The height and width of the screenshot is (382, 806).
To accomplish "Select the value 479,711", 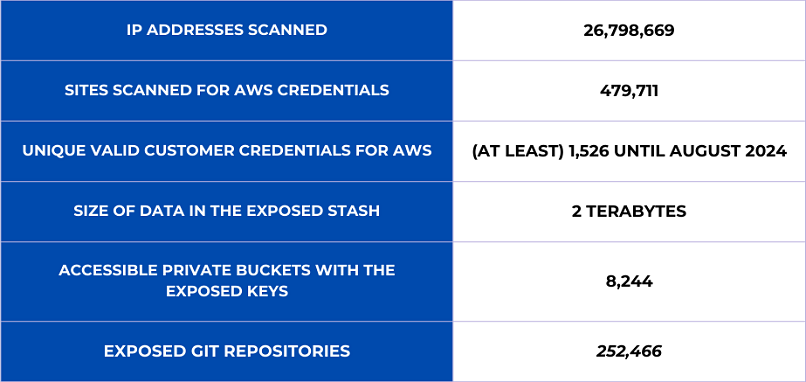I will 629,92.
